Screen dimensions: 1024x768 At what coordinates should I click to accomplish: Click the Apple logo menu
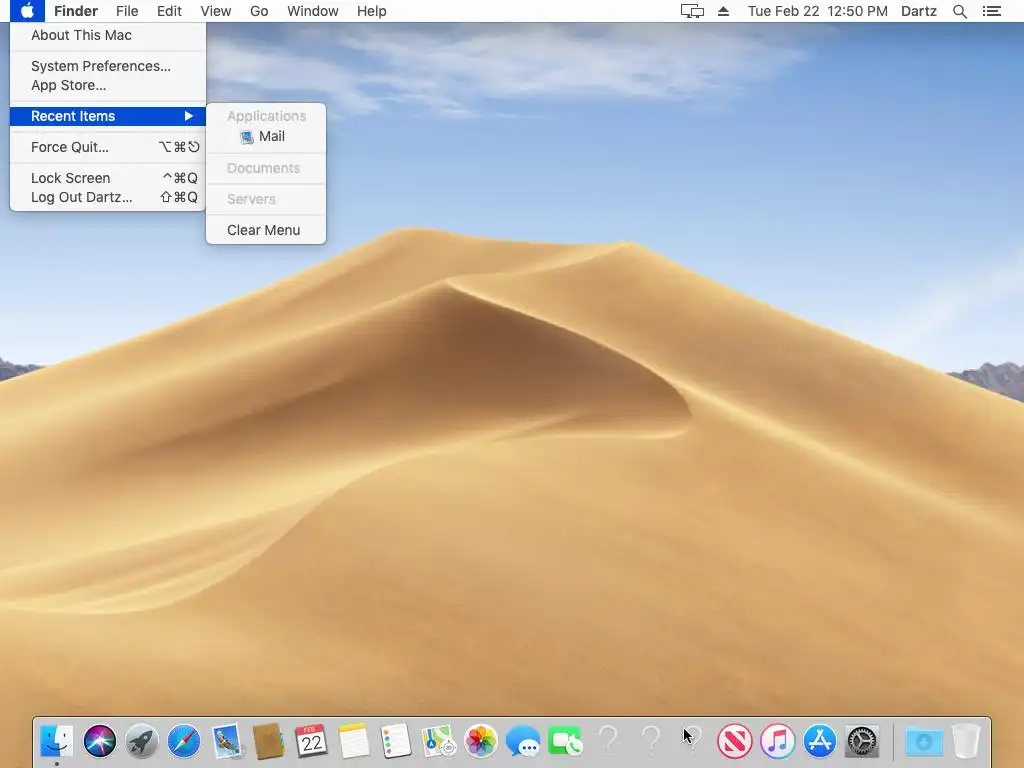pos(27,11)
